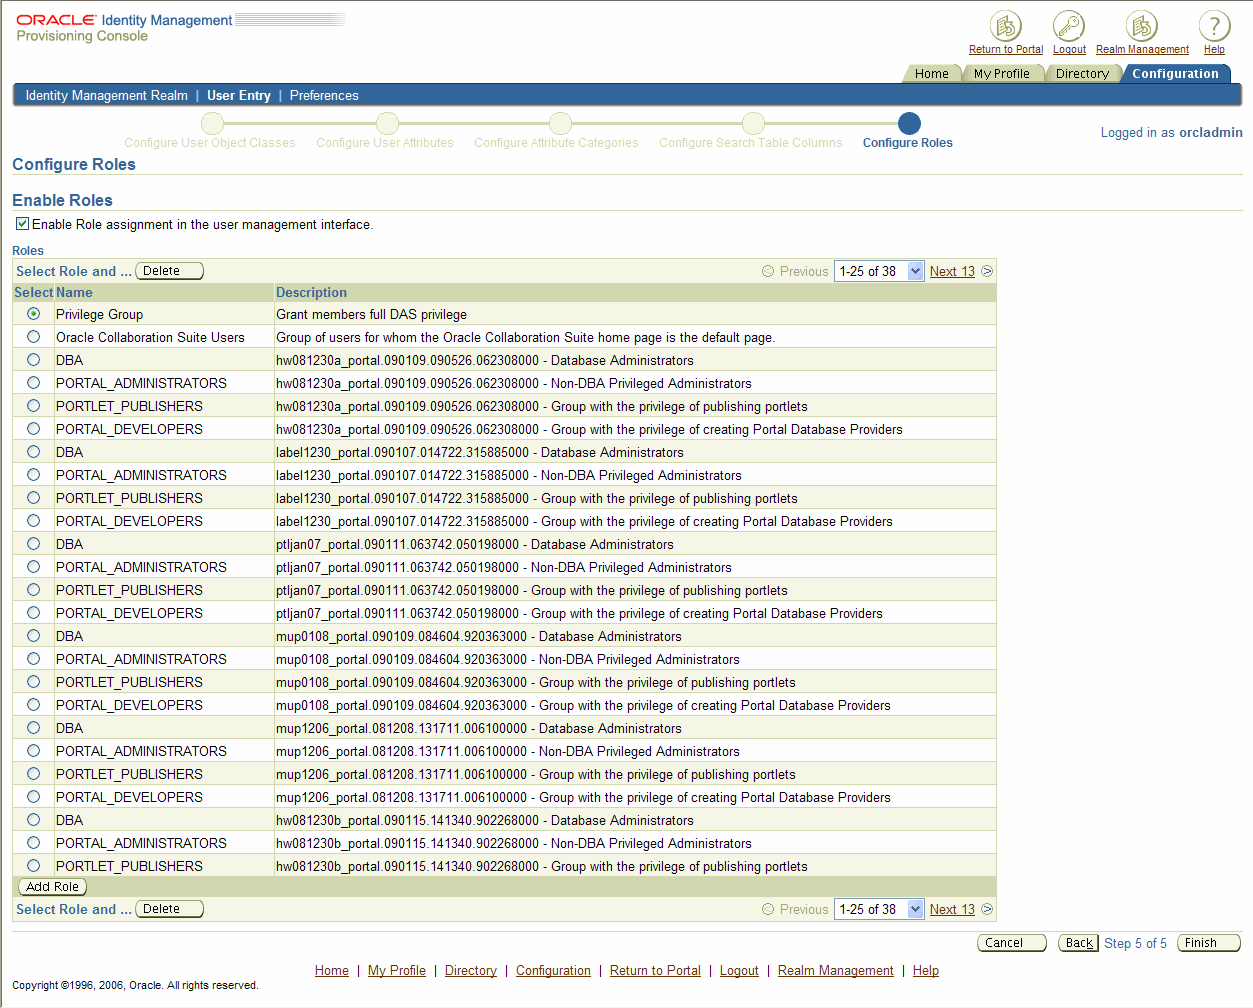This screenshot has height=1008, width=1253.
Task: Click the Logout key icon
Action: (1069, 26)
